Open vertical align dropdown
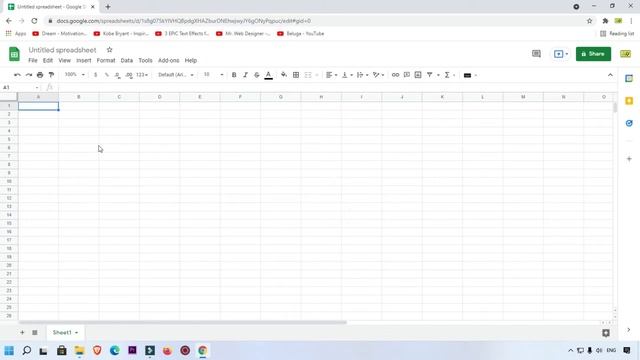 [347, 75]
